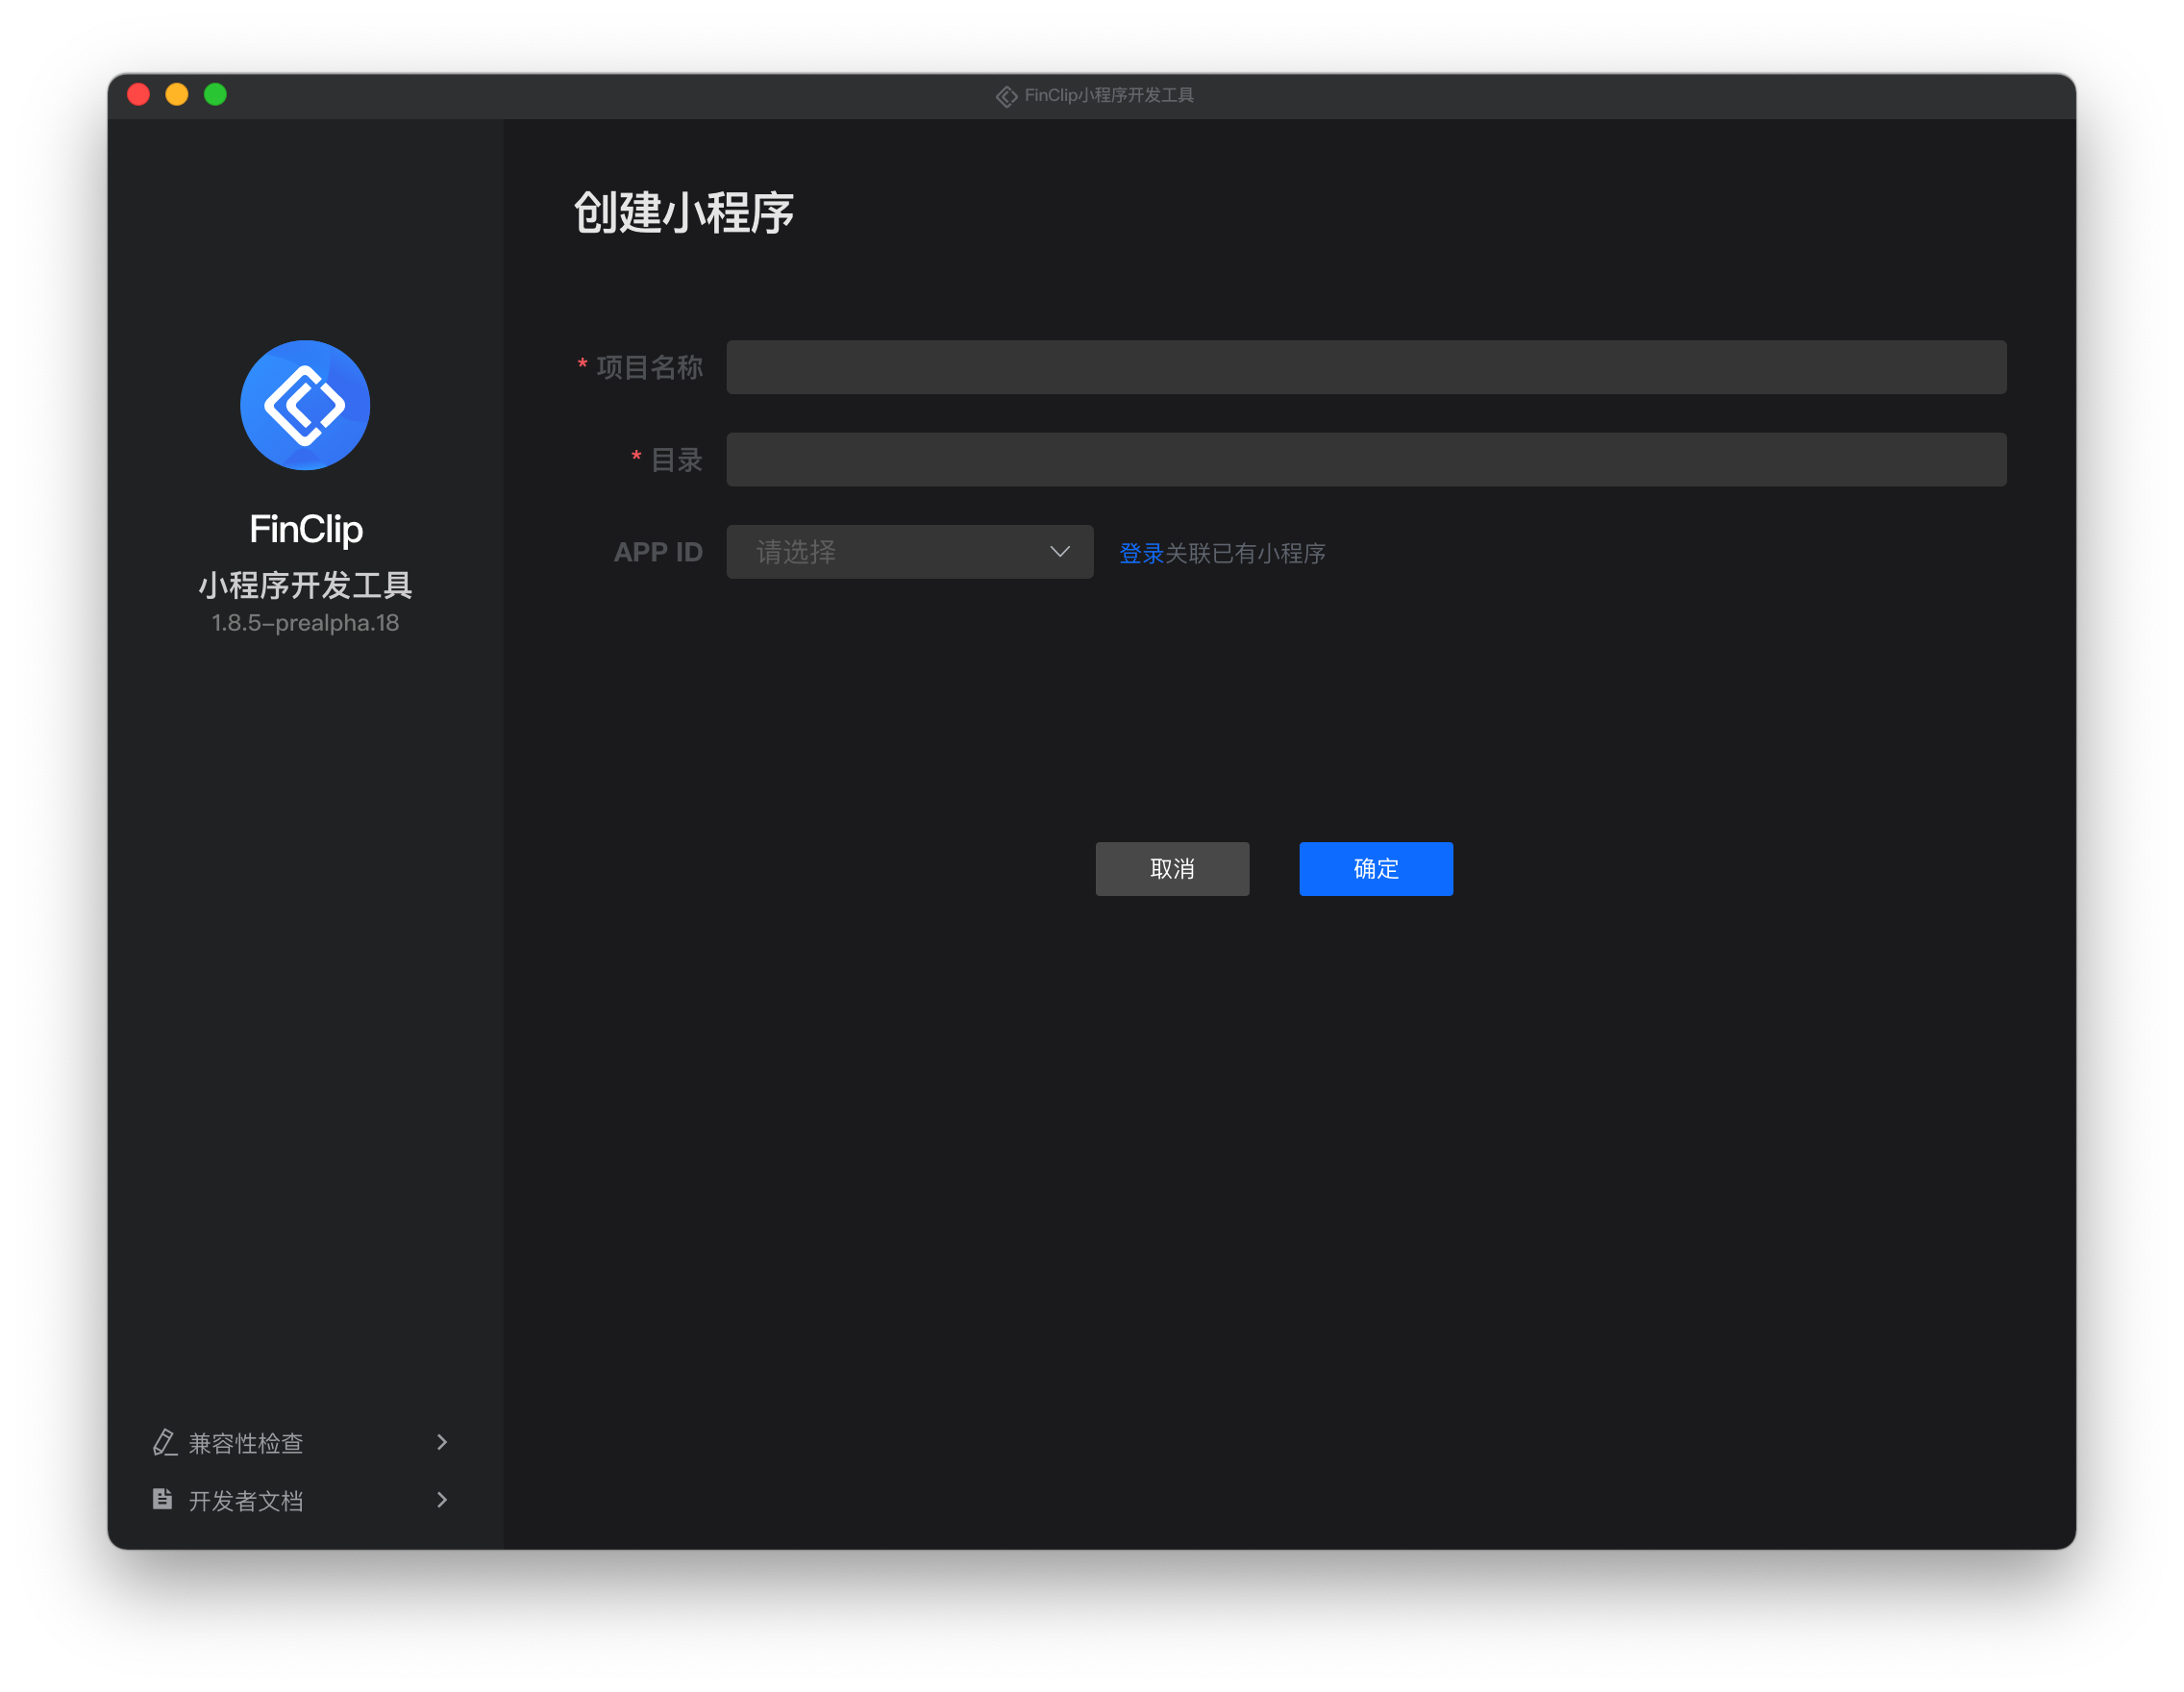Click the 登录 link

click(x=1141, y=553)
